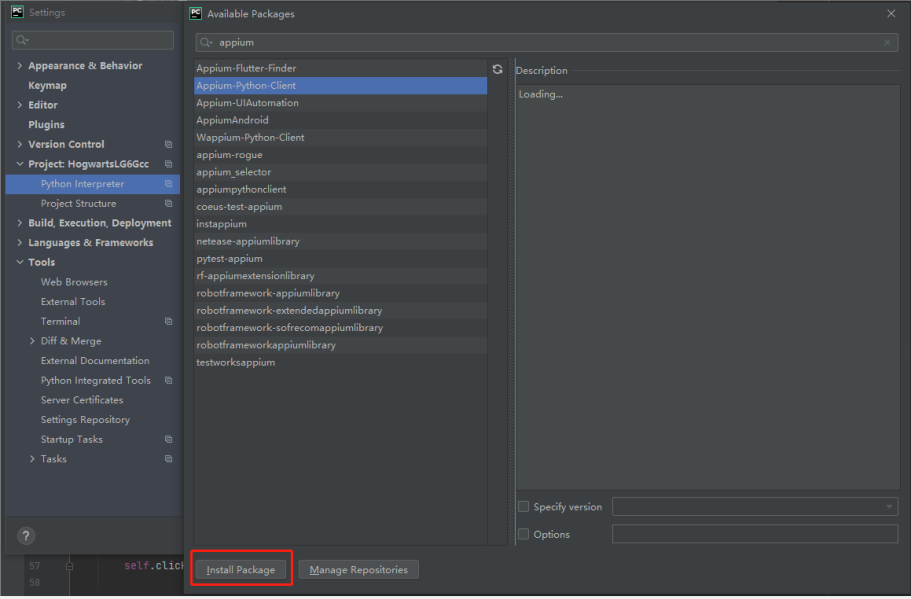Viewport: 911px width, 599px height.
Task: Click the Install Package button
Action: point(241,569)
